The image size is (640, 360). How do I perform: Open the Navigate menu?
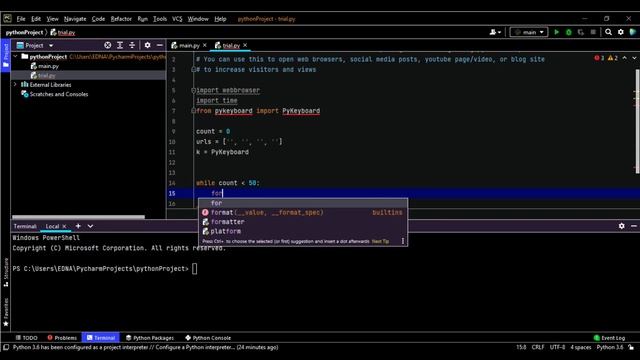click(x=75, y=19)
